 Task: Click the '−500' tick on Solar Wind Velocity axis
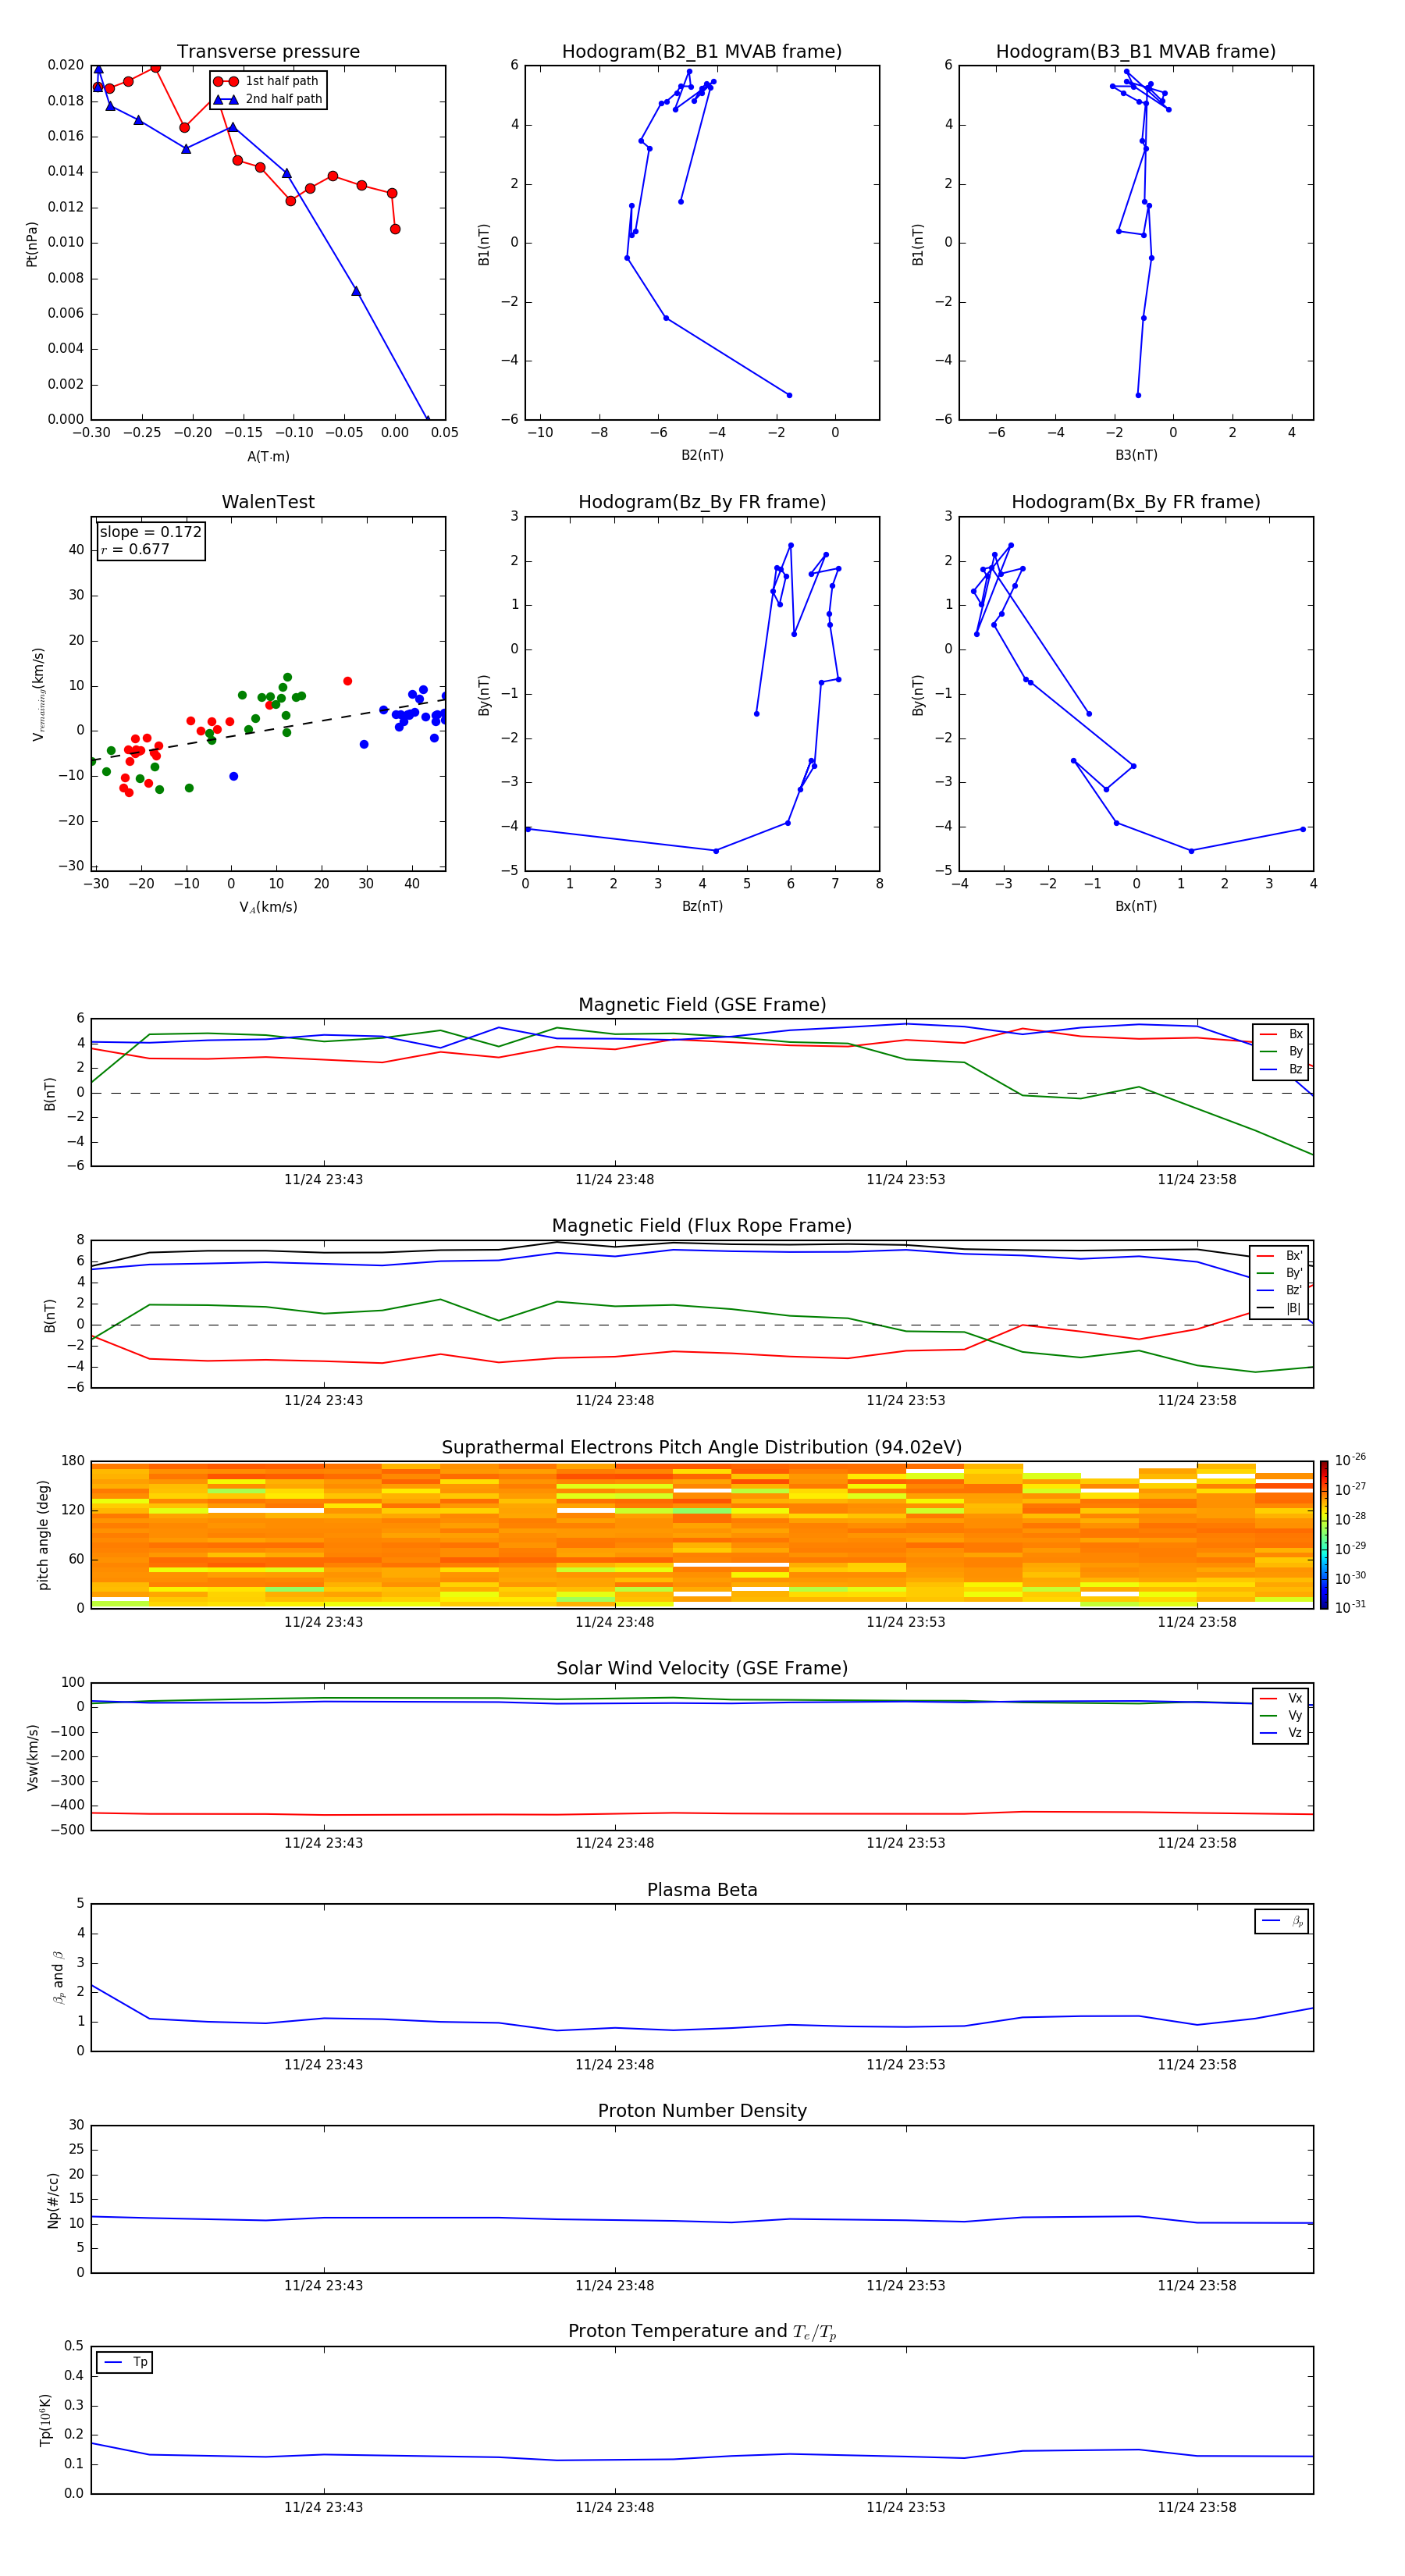66,1830
